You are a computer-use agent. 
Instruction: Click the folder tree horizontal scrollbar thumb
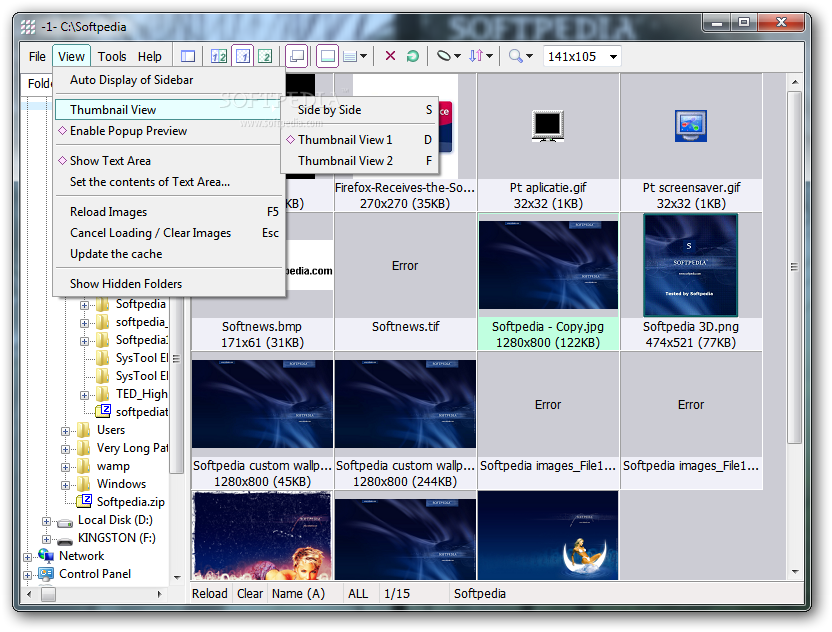[48, 594]
